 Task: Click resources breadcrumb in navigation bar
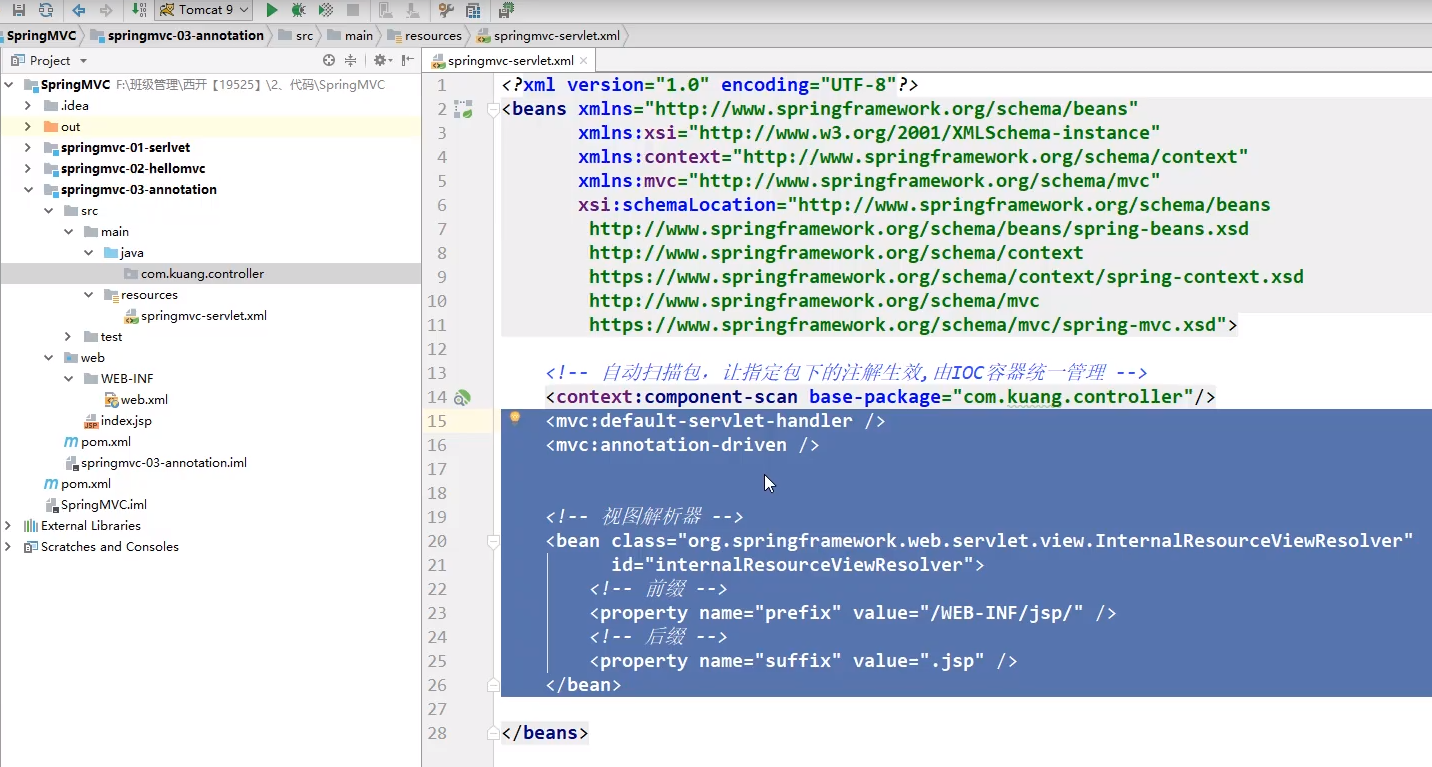click(425, 35)
